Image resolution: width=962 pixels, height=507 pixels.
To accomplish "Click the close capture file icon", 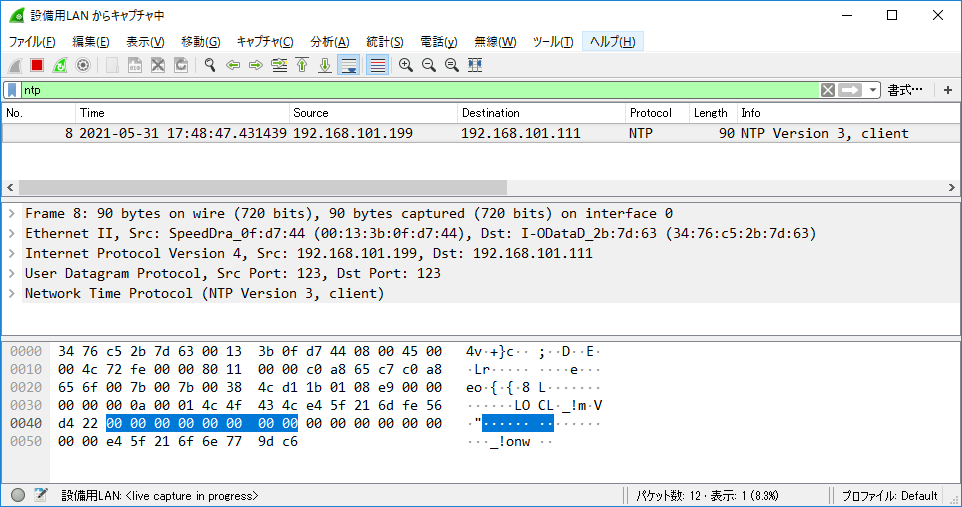I will pyautogui.click(x=158, y=65).
